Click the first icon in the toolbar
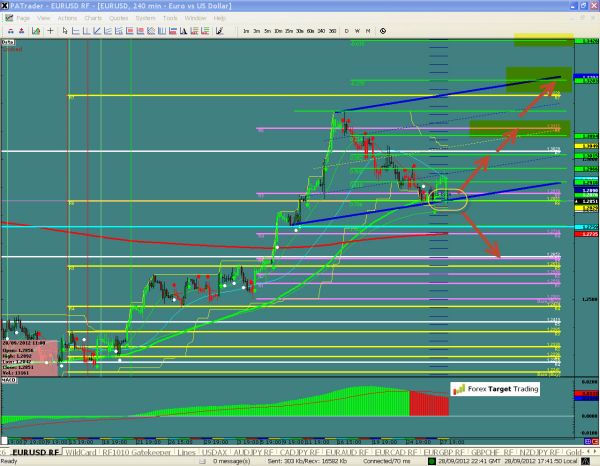600x466 pixels. click(6, 31)
